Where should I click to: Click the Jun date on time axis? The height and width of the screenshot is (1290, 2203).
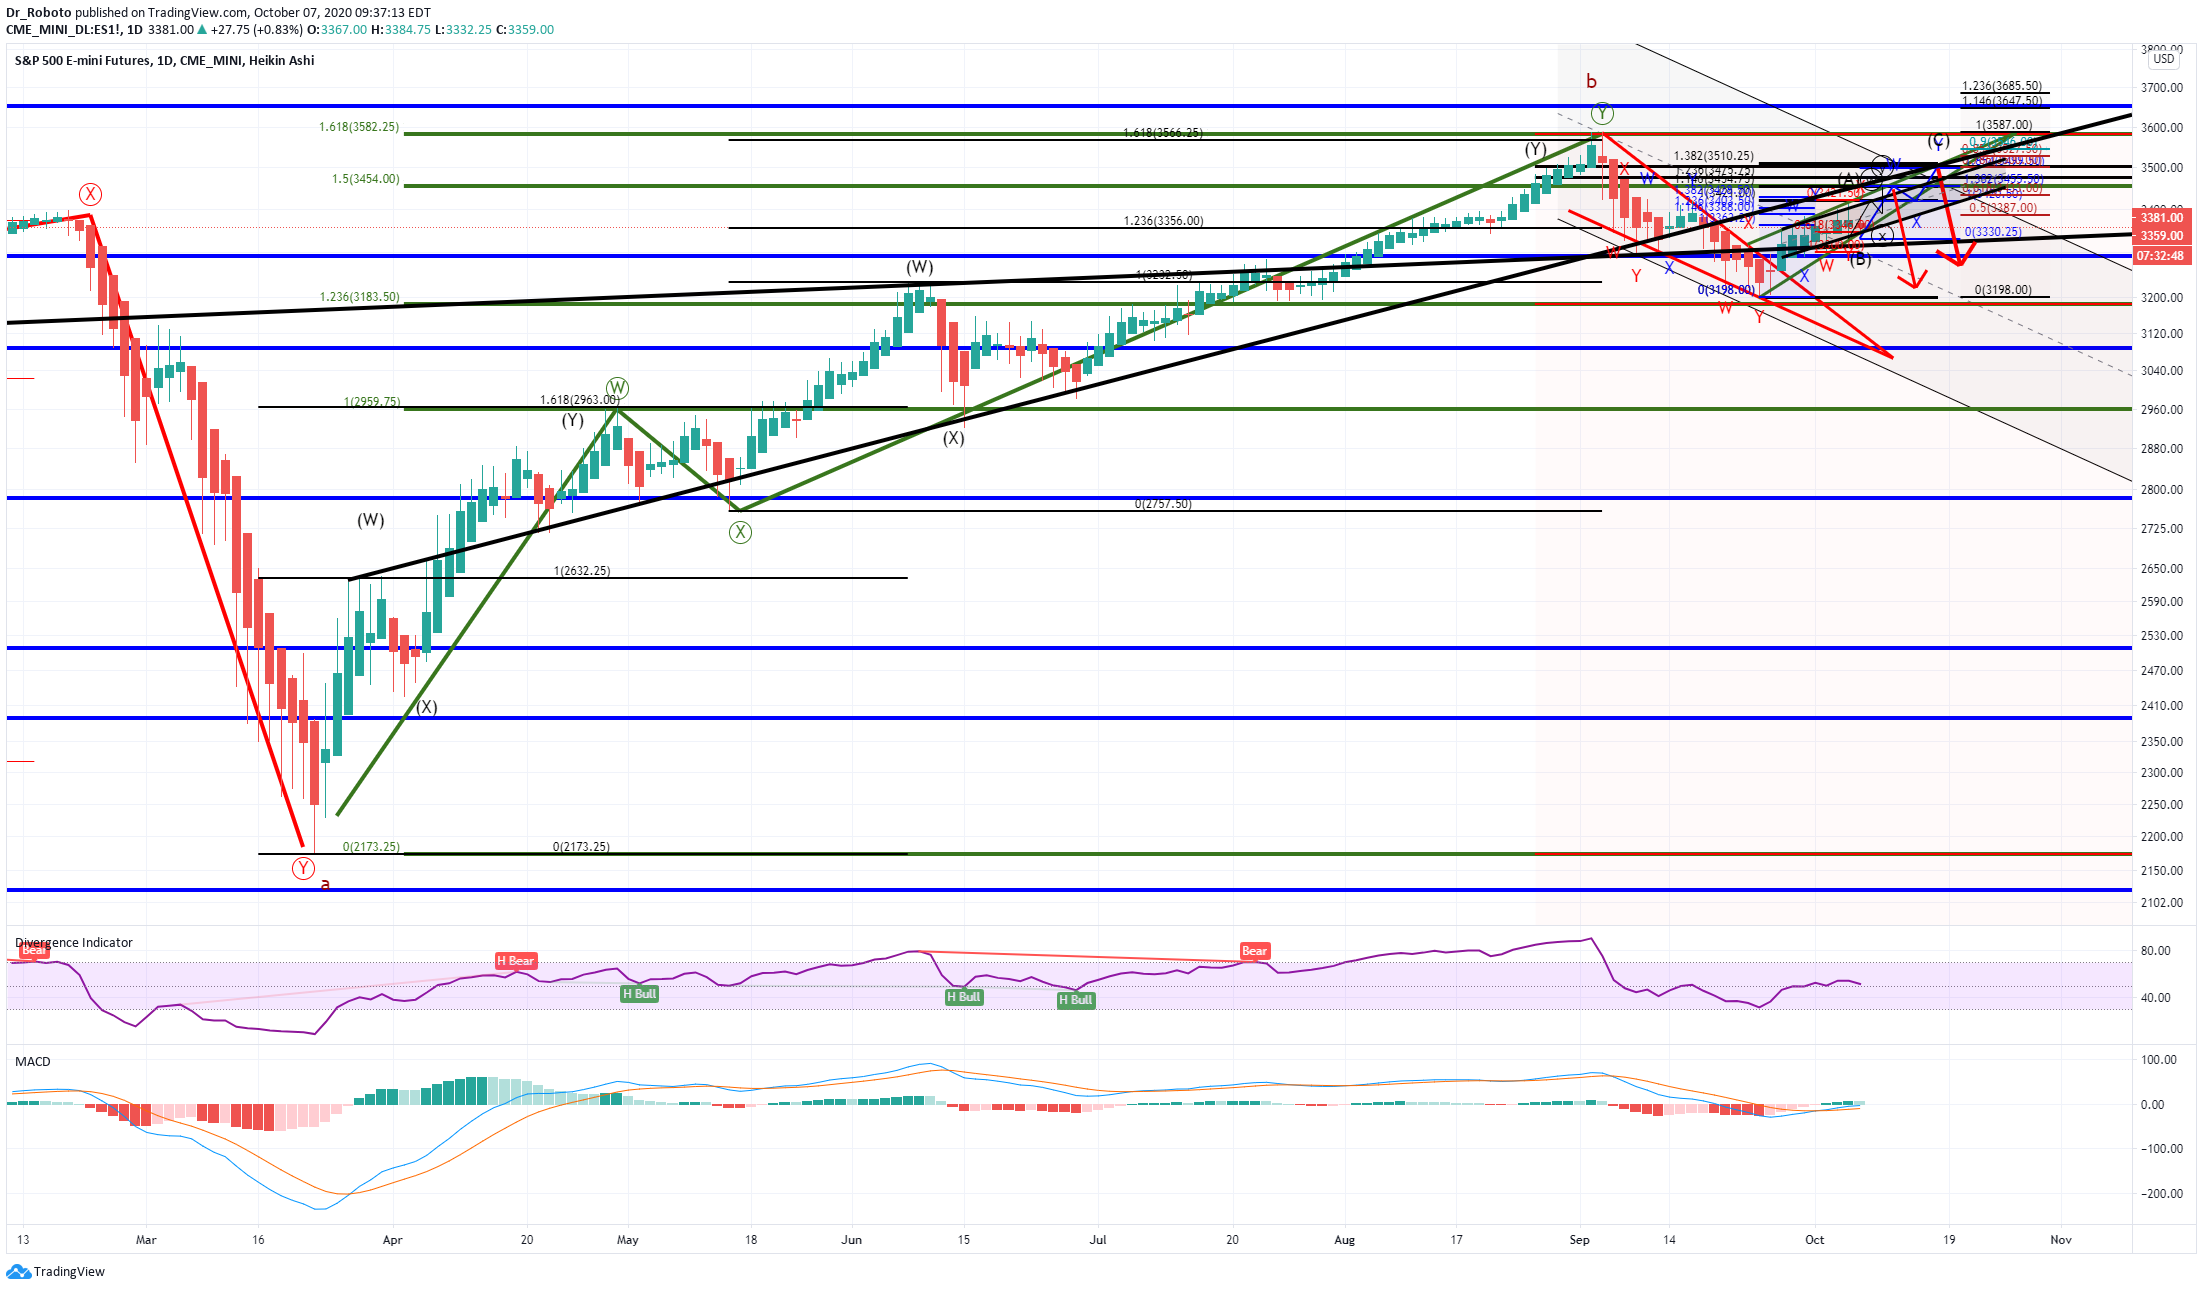pyautogui.click(x=851, y=1240)
